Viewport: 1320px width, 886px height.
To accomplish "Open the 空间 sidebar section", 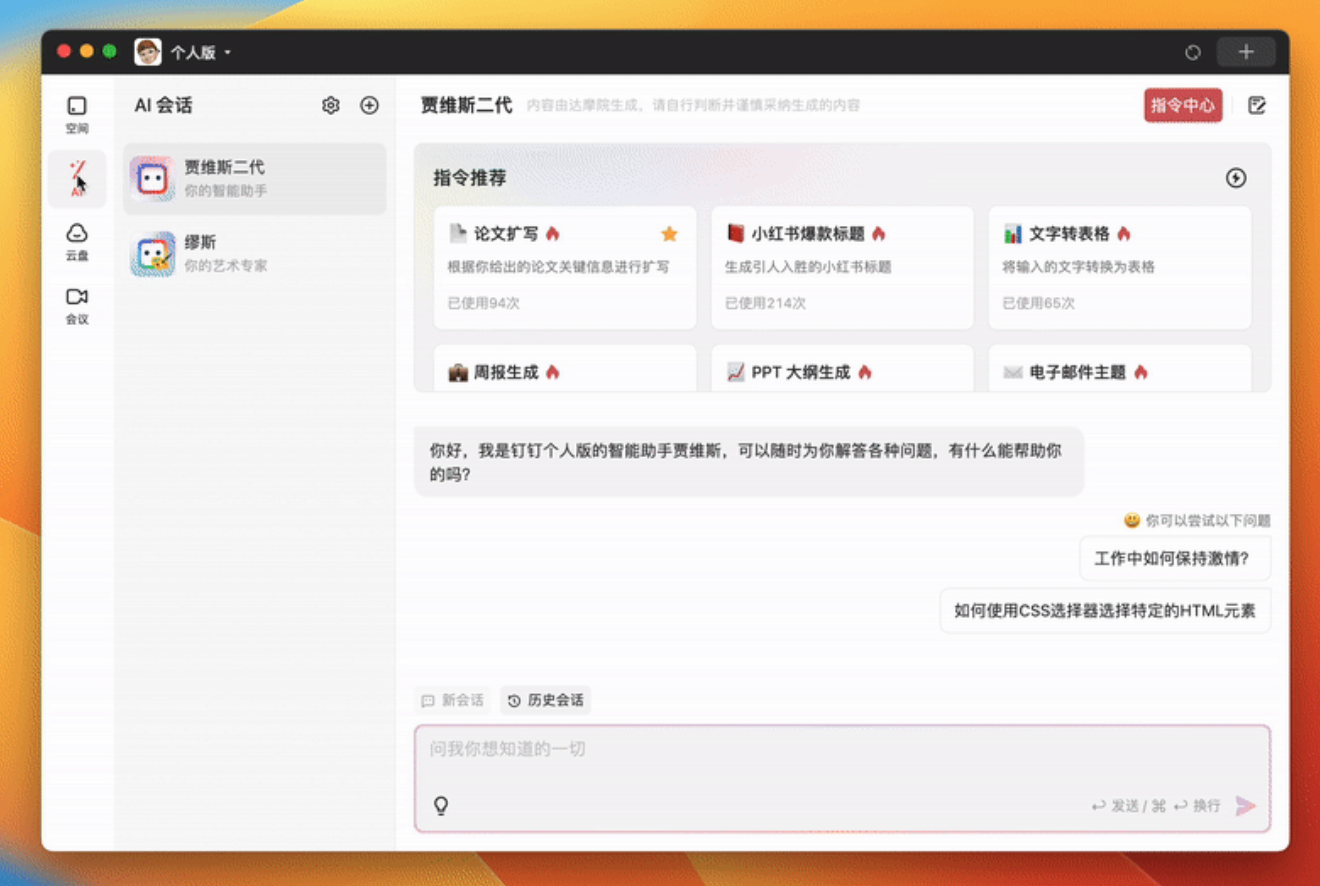I will [77, 114].
